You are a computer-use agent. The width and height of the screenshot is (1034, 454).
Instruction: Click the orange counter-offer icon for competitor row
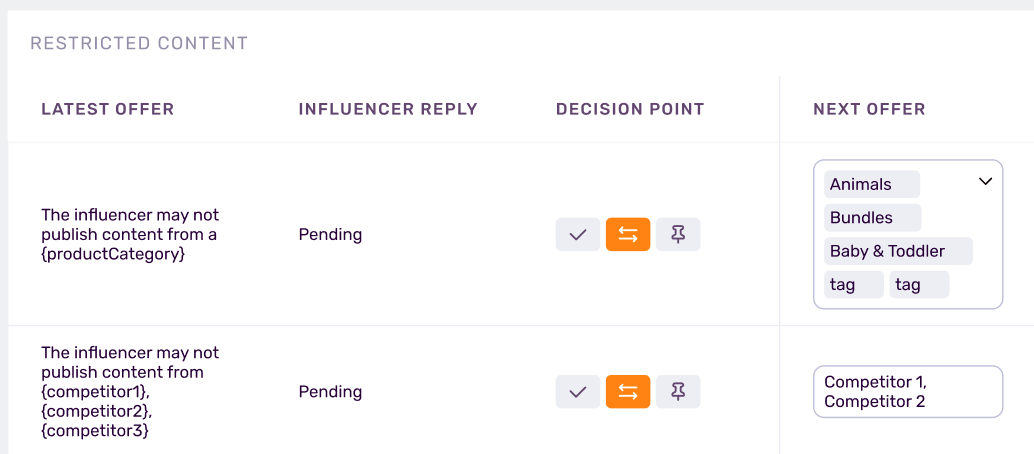(628, 392)
